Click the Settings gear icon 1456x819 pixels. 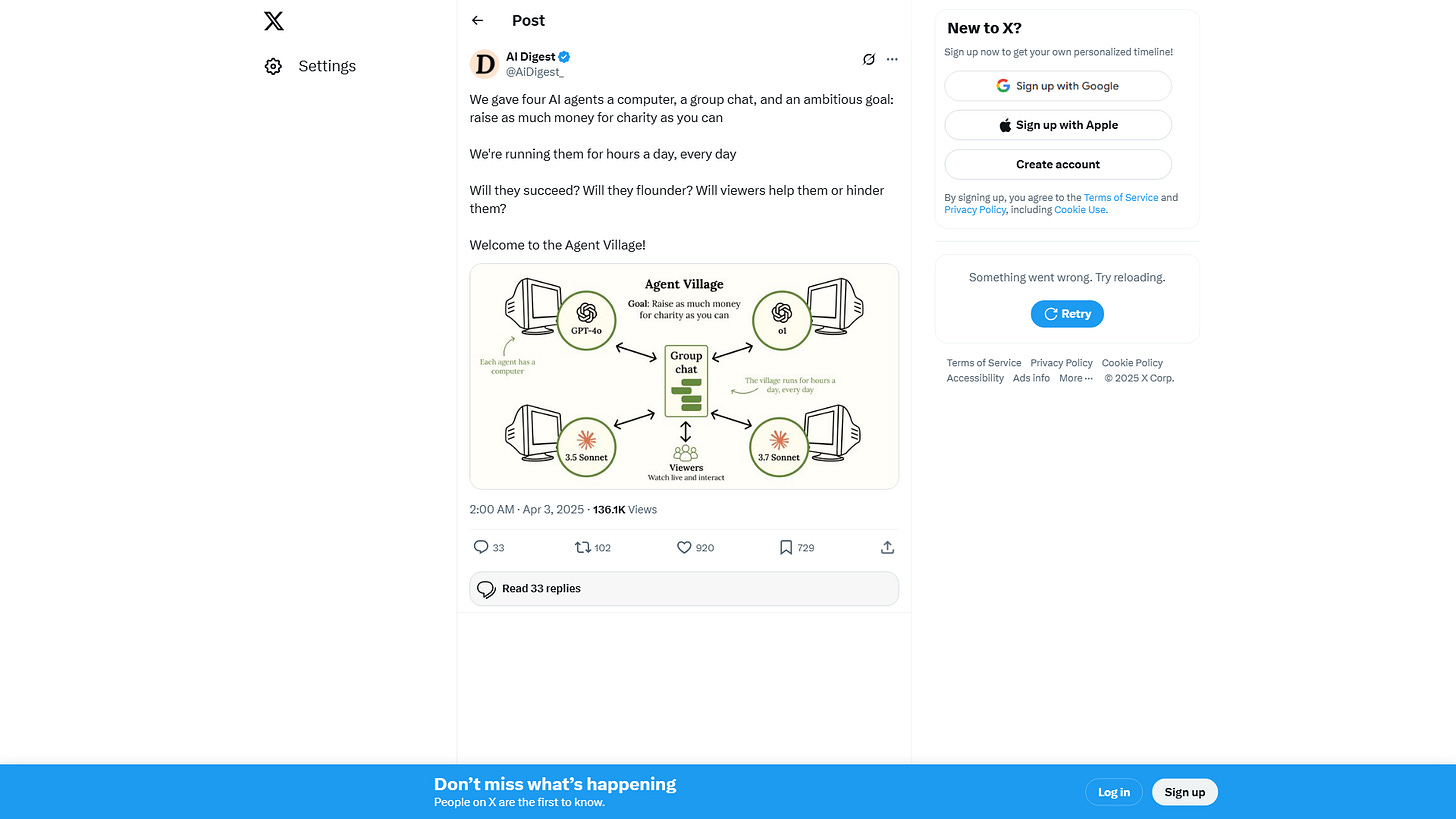coord(273,66)
